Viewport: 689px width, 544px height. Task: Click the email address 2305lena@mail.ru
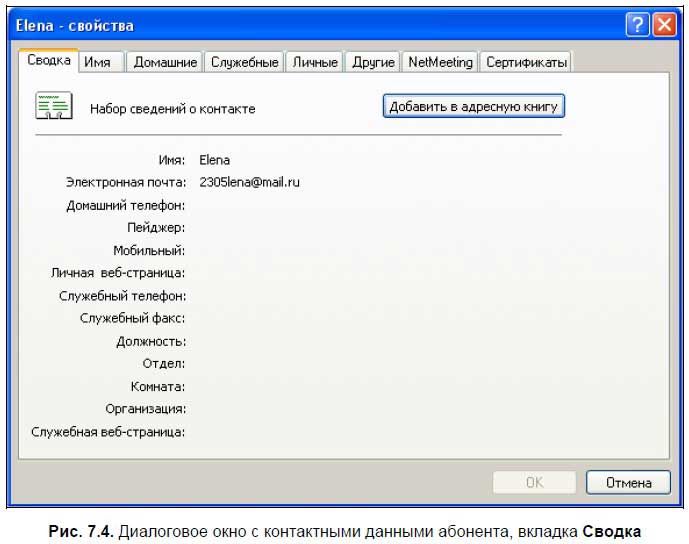click(249, 182)
